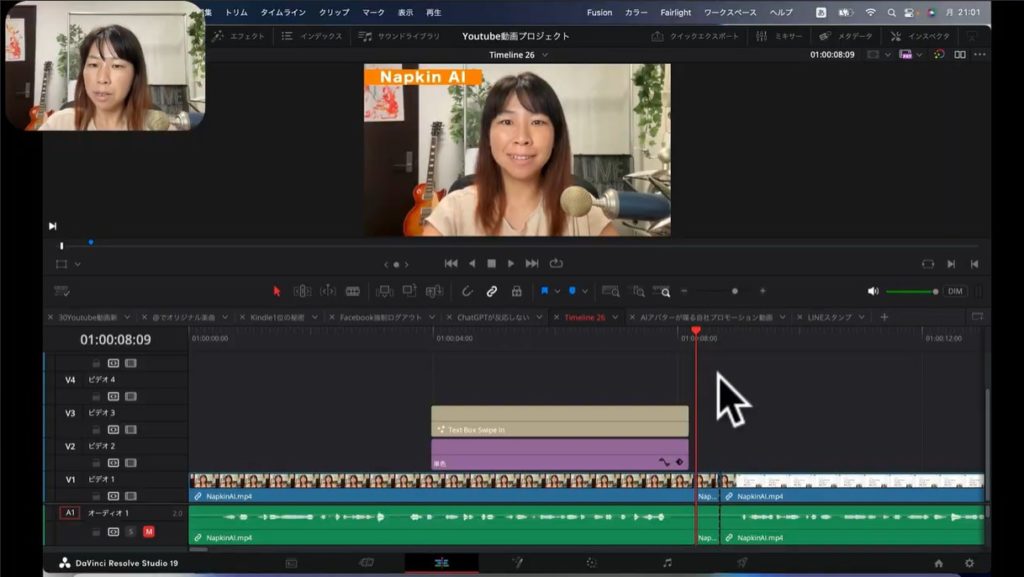Switch to the Kindle1位の秘密 timeline tab

tap(279, 317)
